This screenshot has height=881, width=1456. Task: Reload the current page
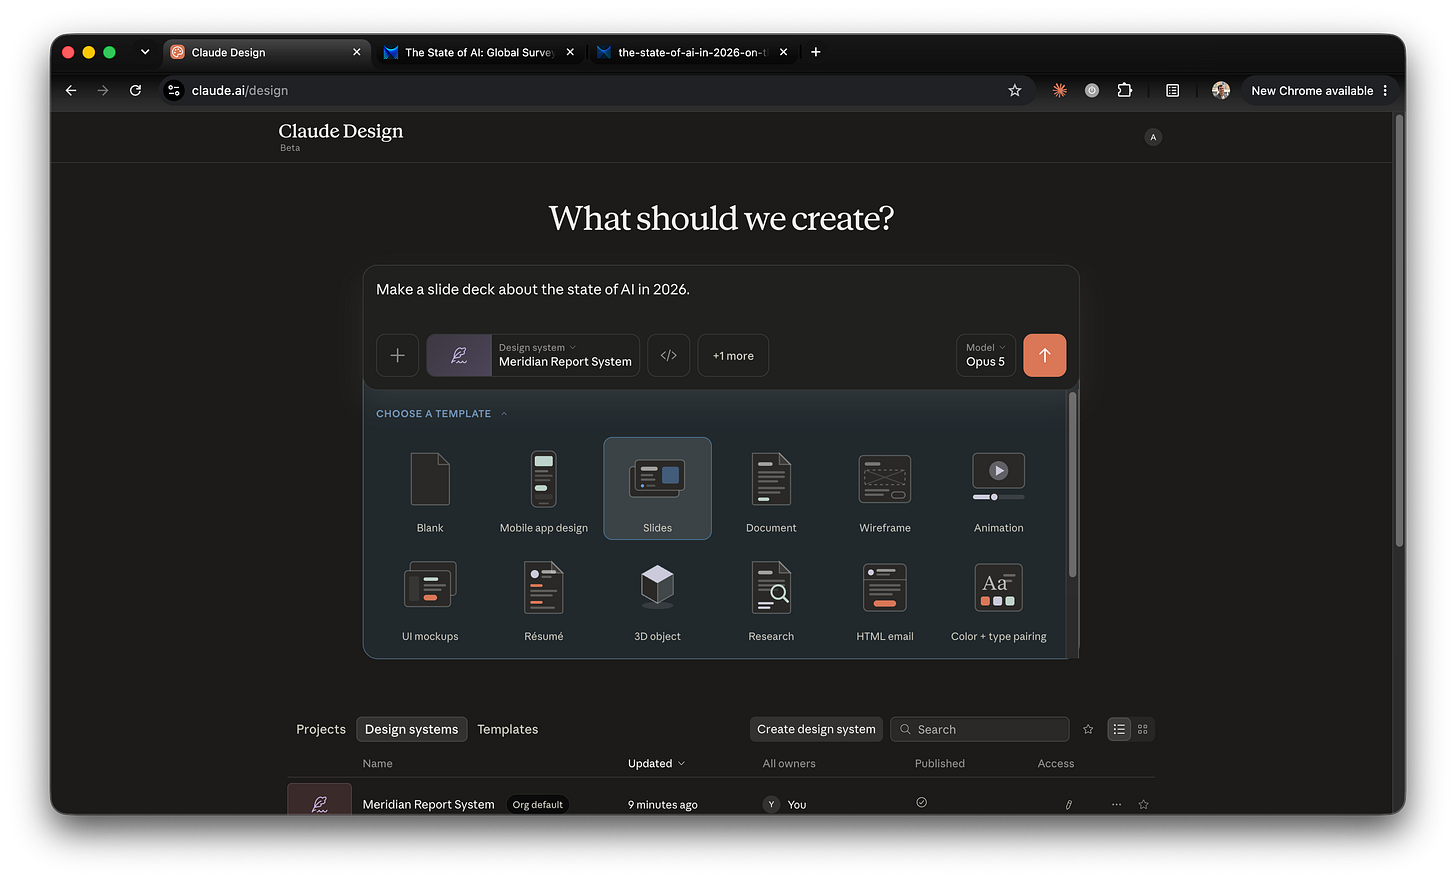pos(135,90)
